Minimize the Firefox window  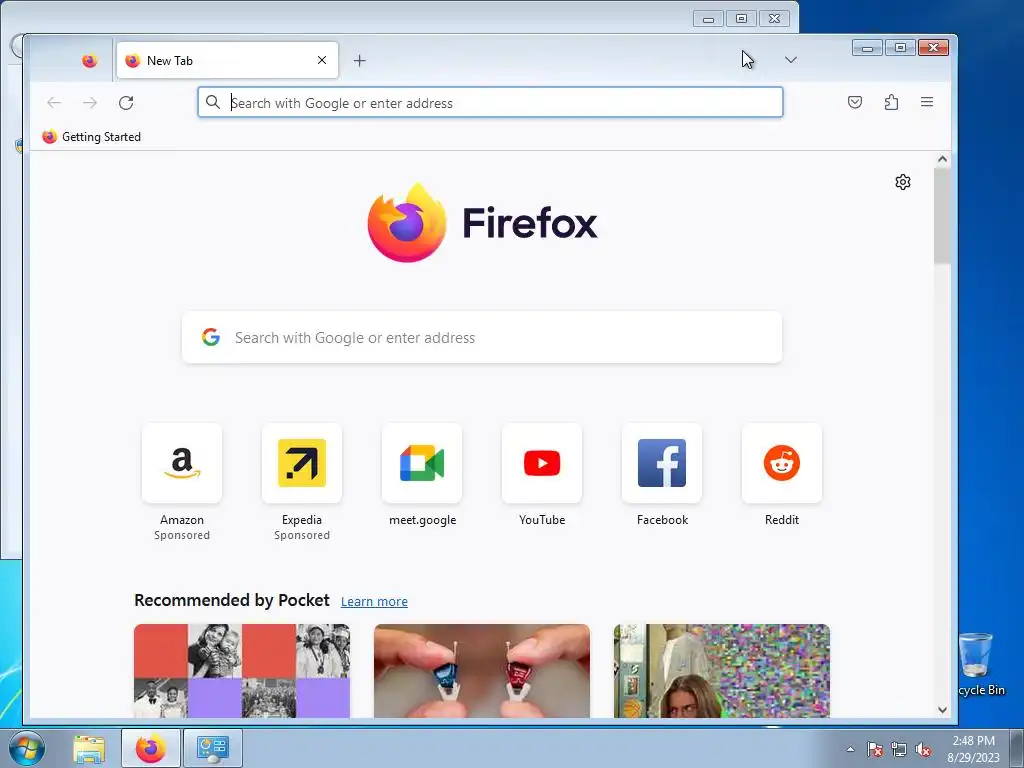(867, 48)
